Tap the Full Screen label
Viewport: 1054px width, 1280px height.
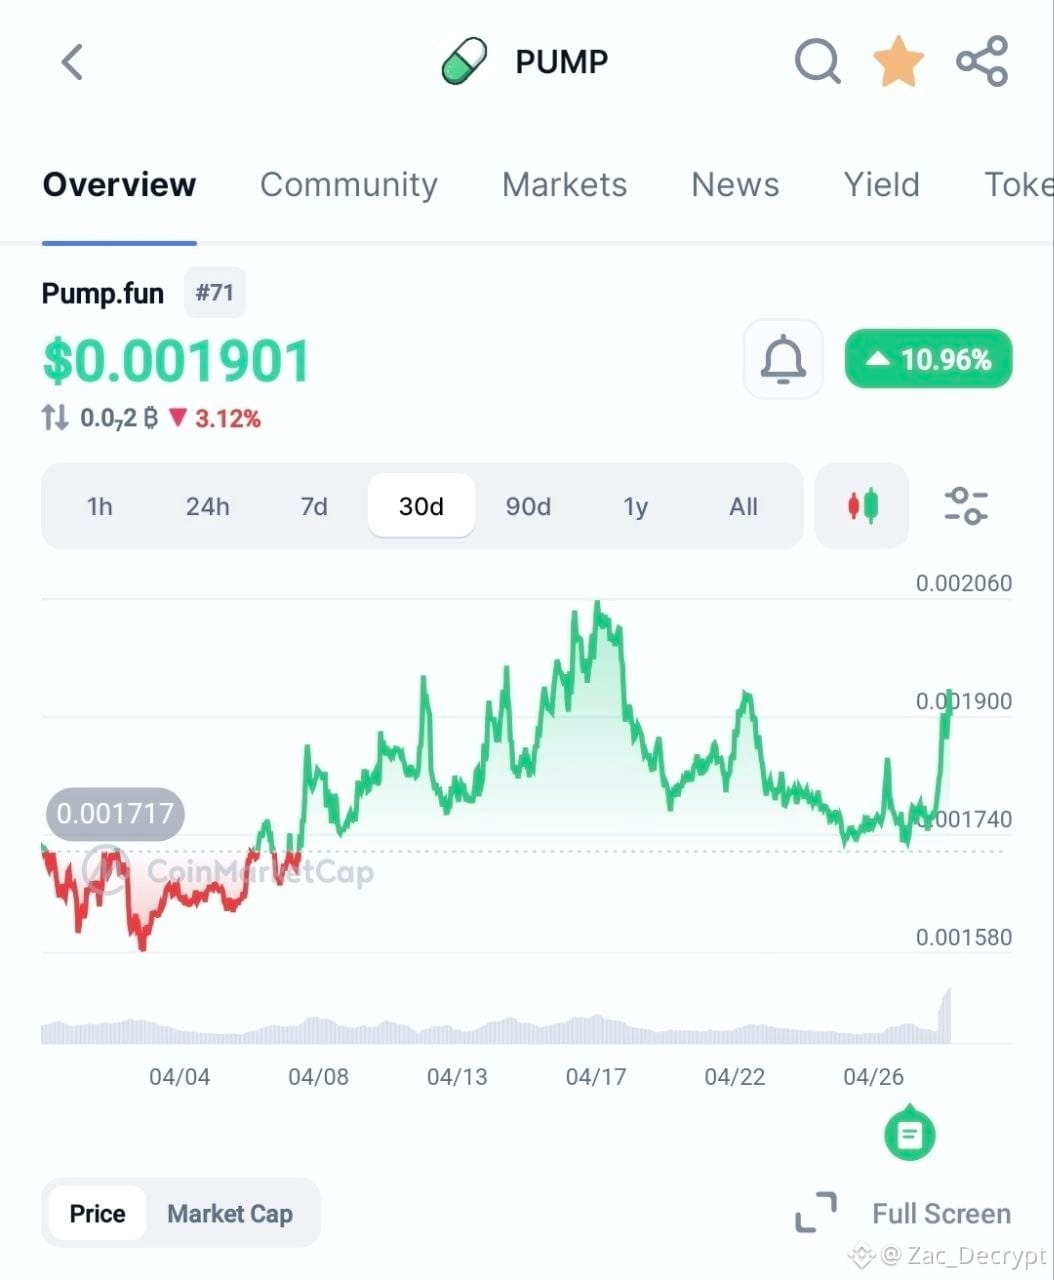click(x=941, y=1213)
